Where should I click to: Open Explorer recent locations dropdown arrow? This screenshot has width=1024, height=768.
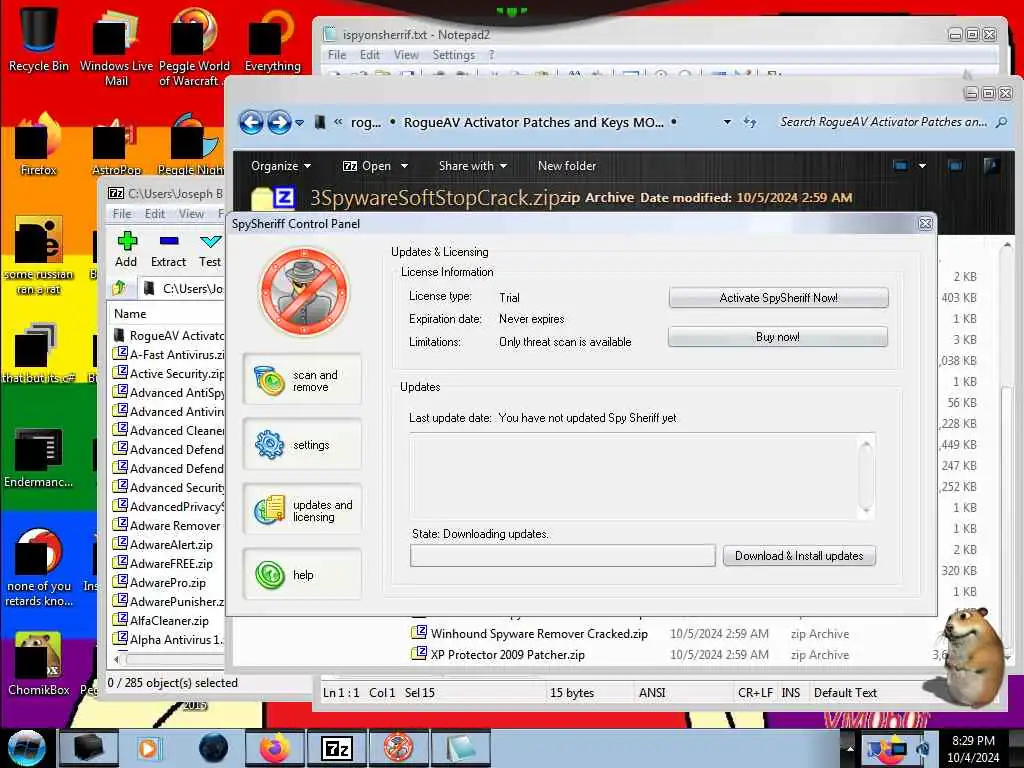(299, 123)
